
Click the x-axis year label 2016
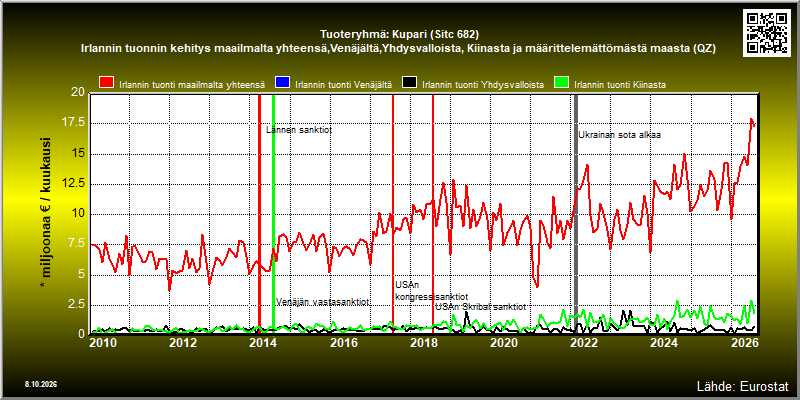pyautogui.click(x=343, y=341)
